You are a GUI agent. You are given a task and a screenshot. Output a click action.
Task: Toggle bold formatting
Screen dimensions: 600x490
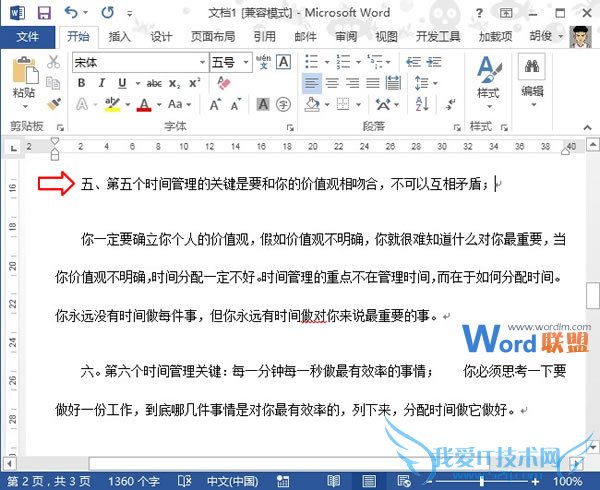pos(82,83)
